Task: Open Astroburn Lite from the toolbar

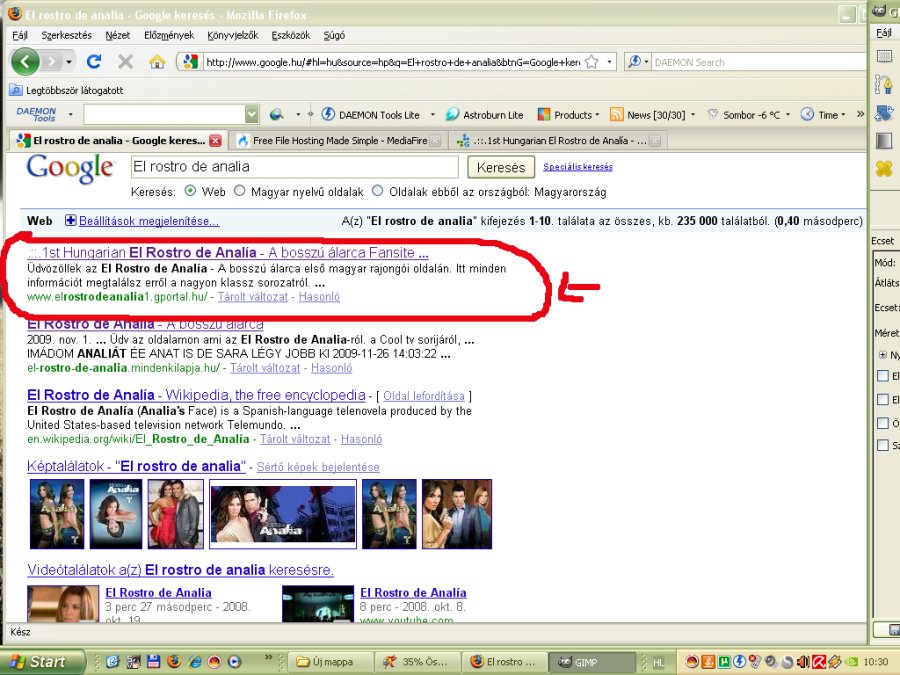Action: coord(484,115)
